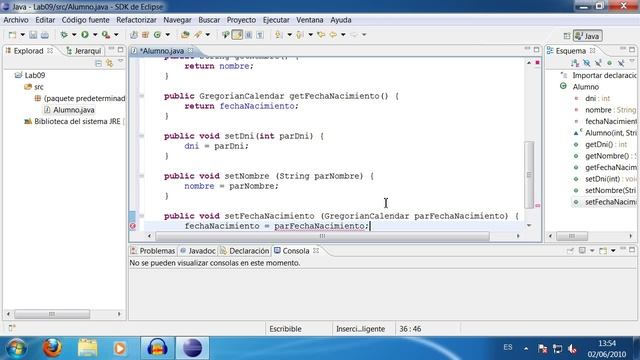The height and width of the screenshot is (360, 640).
Task: Click the volume icon in system tray
Action: 572,349
